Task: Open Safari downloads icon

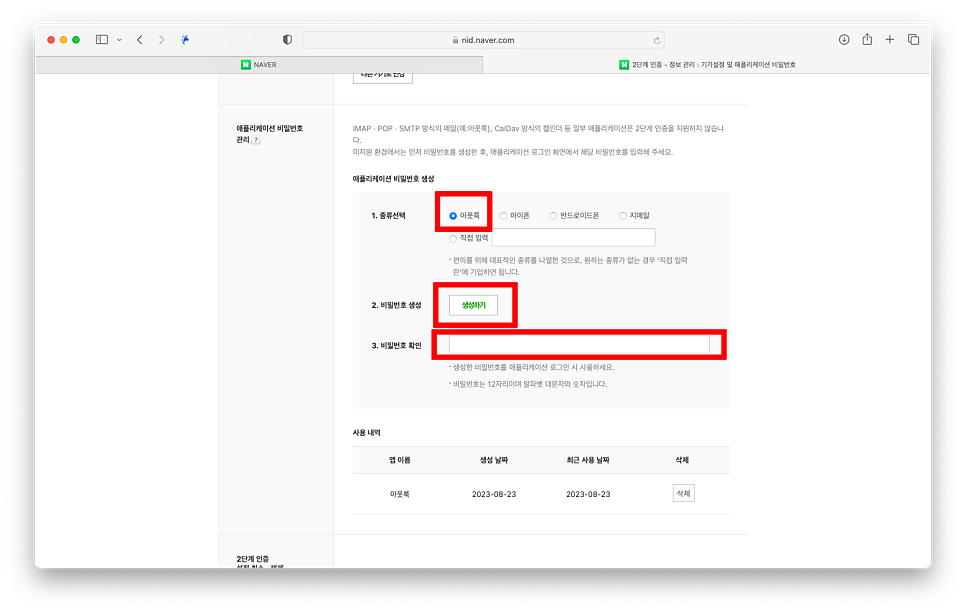Action: click(x=844, y=39)
